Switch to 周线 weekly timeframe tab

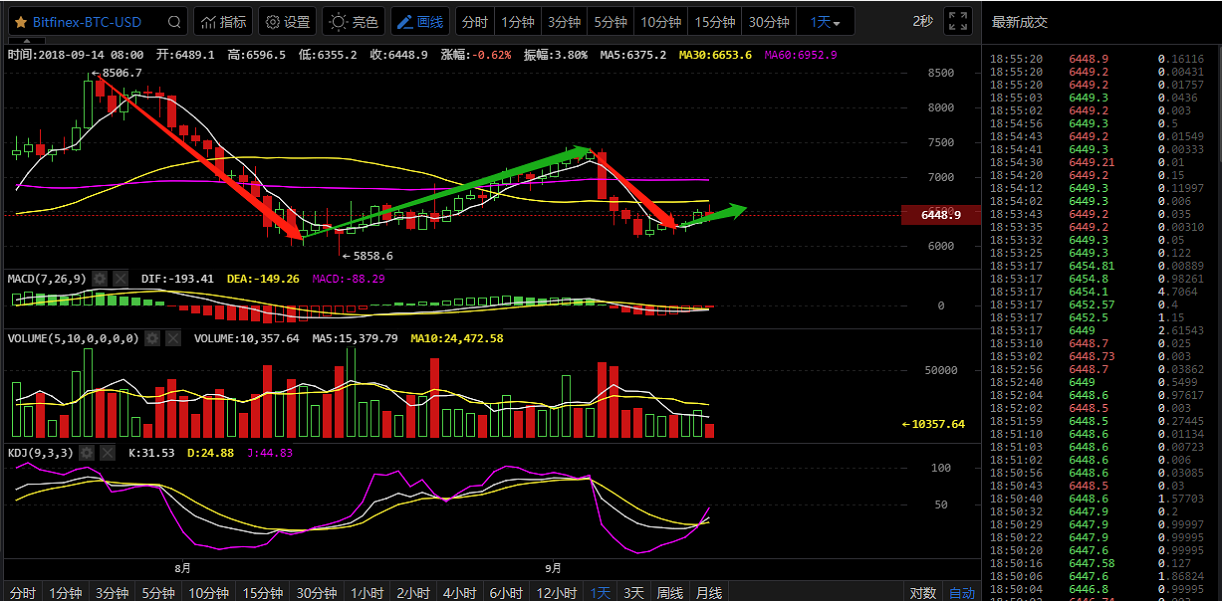[670, 593]
